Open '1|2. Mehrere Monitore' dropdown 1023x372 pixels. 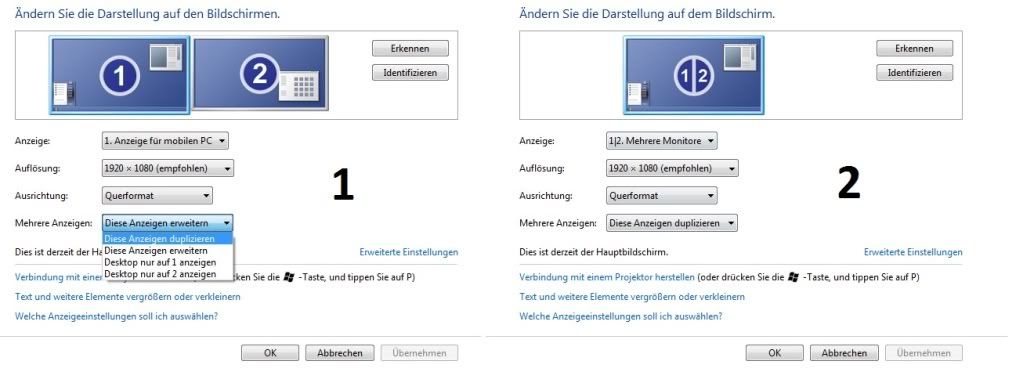pyautogui.click(x=662, y=140)
